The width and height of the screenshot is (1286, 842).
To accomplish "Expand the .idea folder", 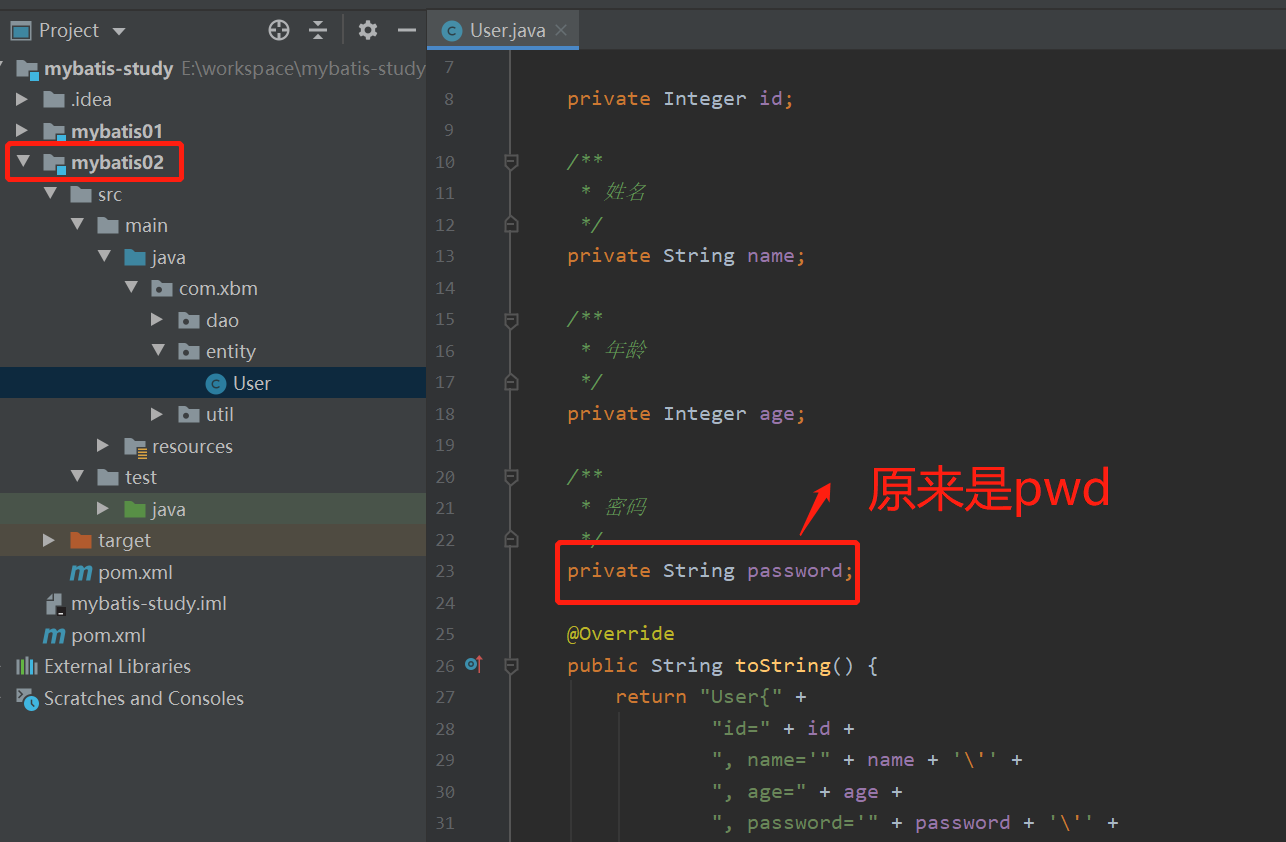I will tap(22, 99).
